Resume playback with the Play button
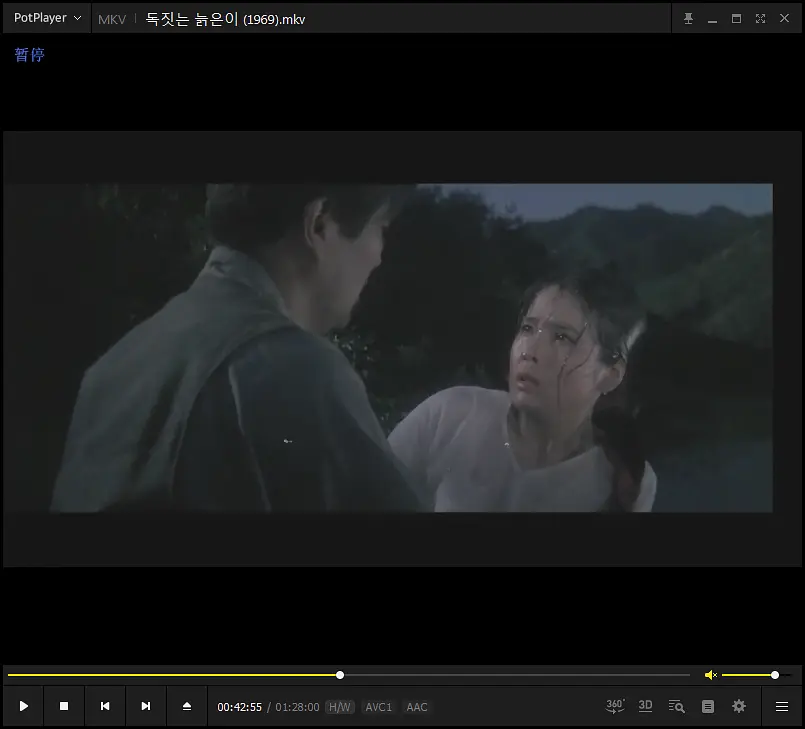The image size is (805, 729). coord(23,706)
